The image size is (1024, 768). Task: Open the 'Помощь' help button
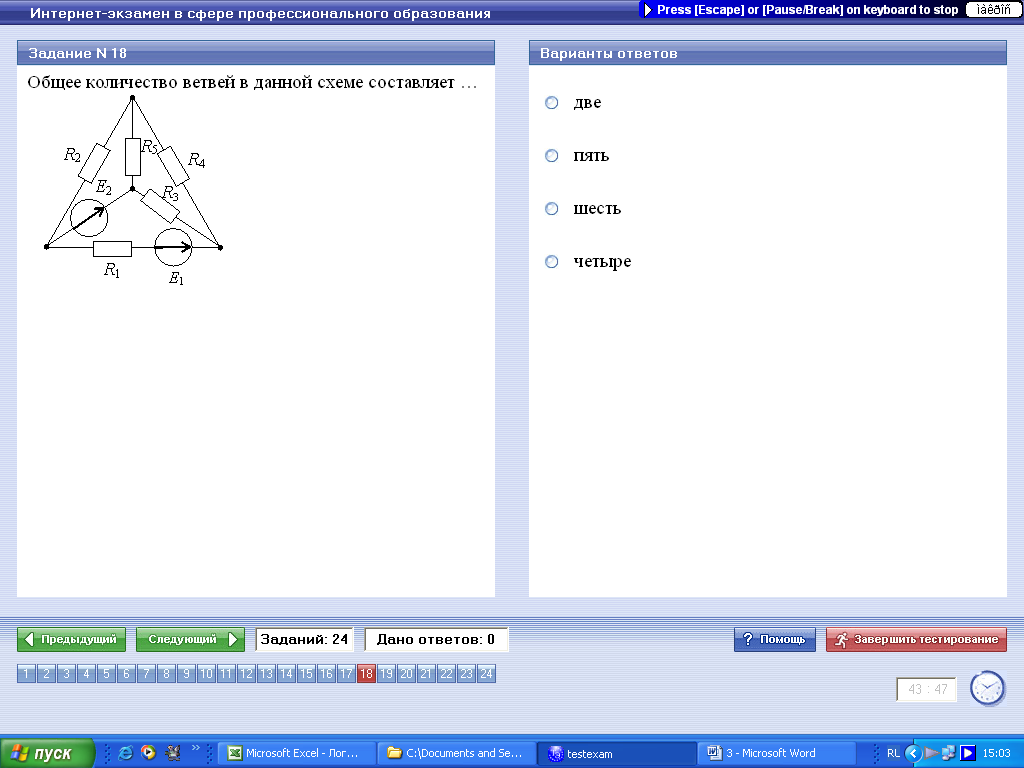(775, 639)
